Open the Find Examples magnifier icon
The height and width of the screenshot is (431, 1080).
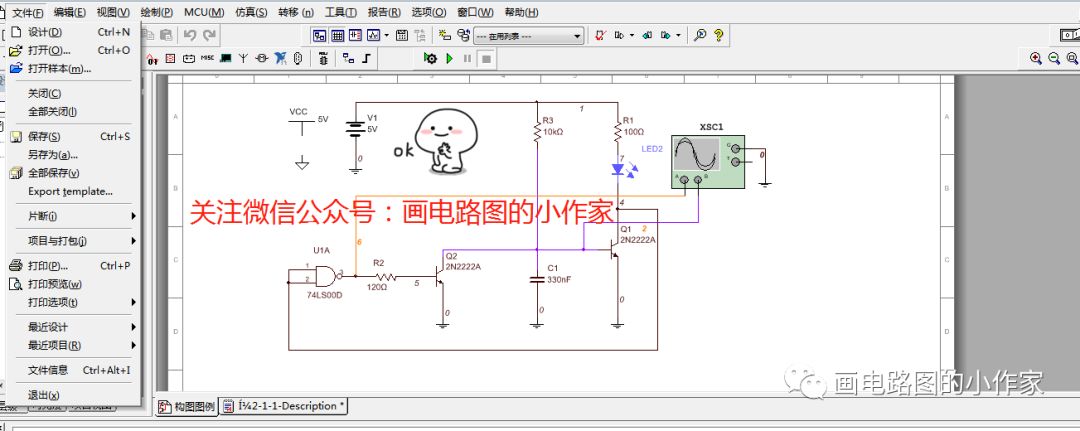(700, 35)
